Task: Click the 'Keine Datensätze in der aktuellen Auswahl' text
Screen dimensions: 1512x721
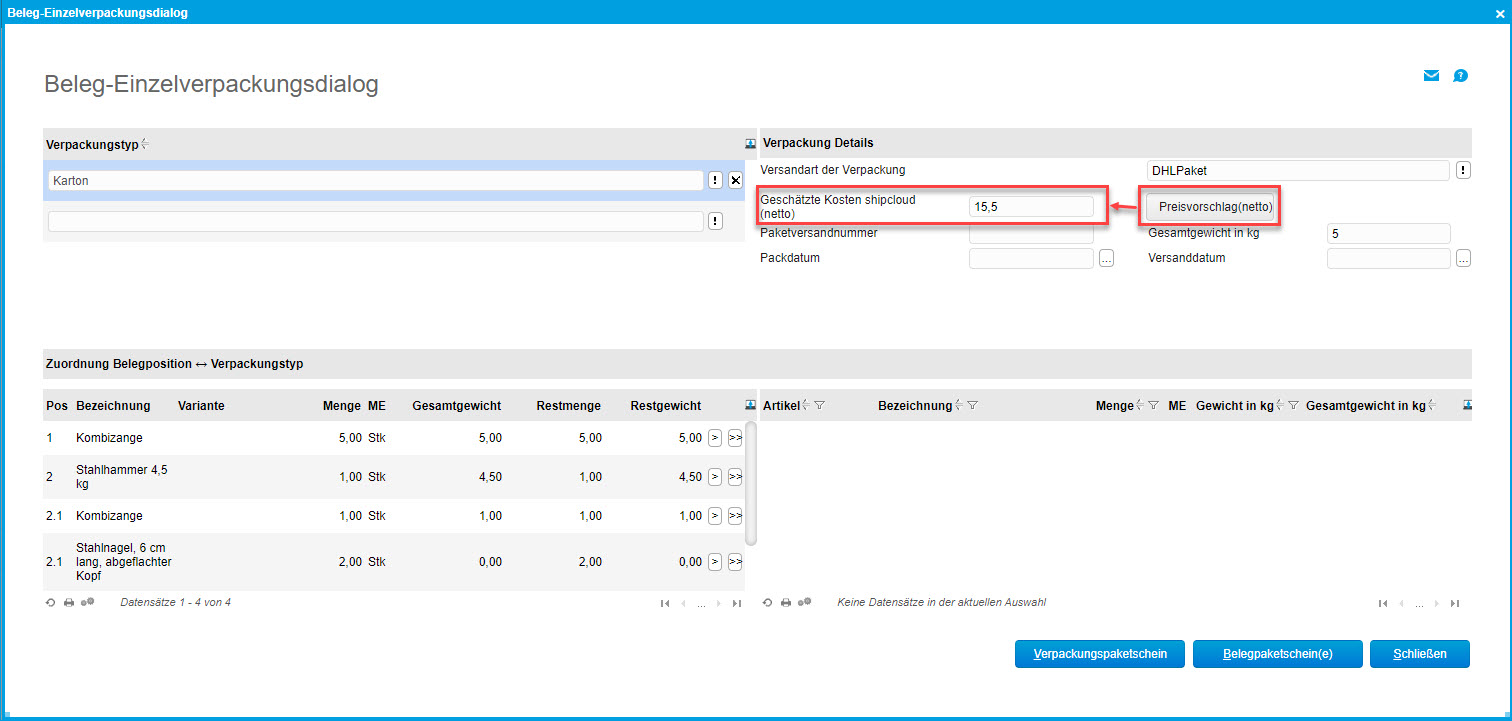Action: click(941, 603)
